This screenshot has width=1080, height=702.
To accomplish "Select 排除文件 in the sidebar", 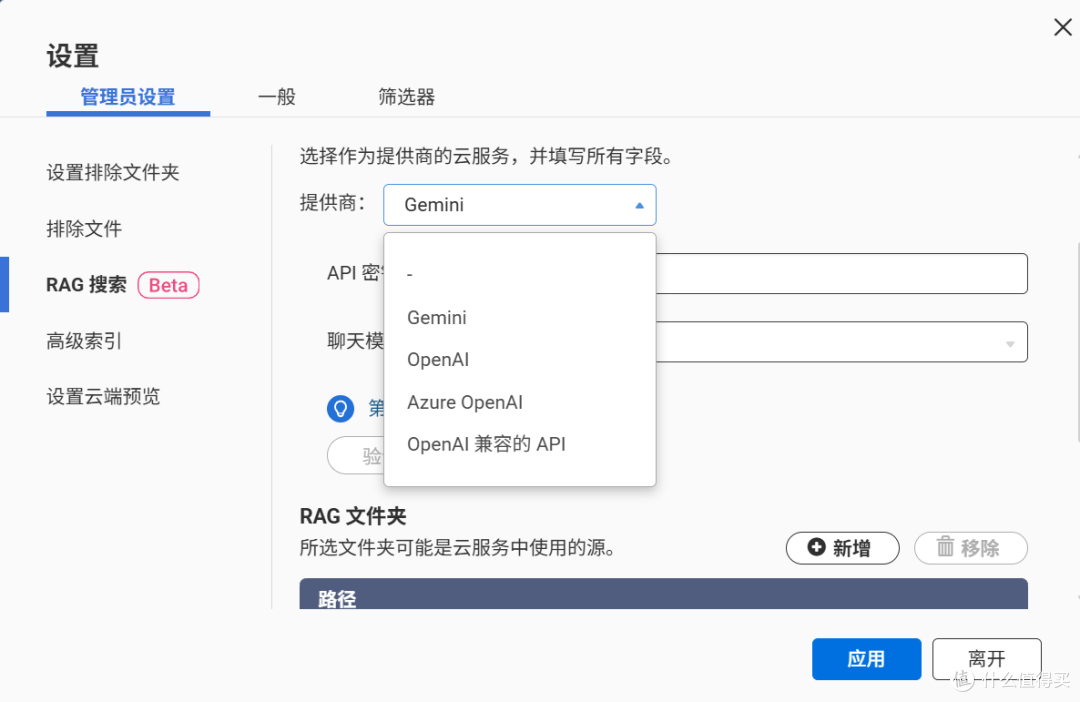I will 84,229.
